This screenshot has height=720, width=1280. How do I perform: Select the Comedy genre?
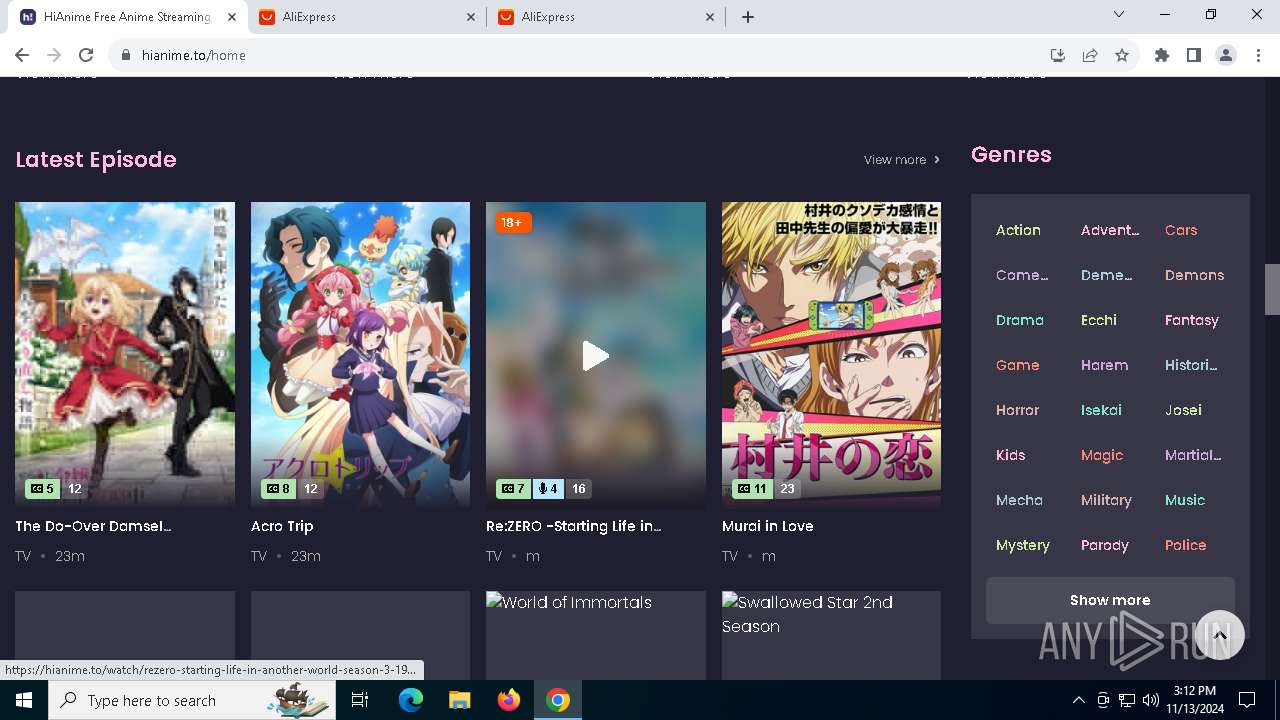click(1022, 275)
